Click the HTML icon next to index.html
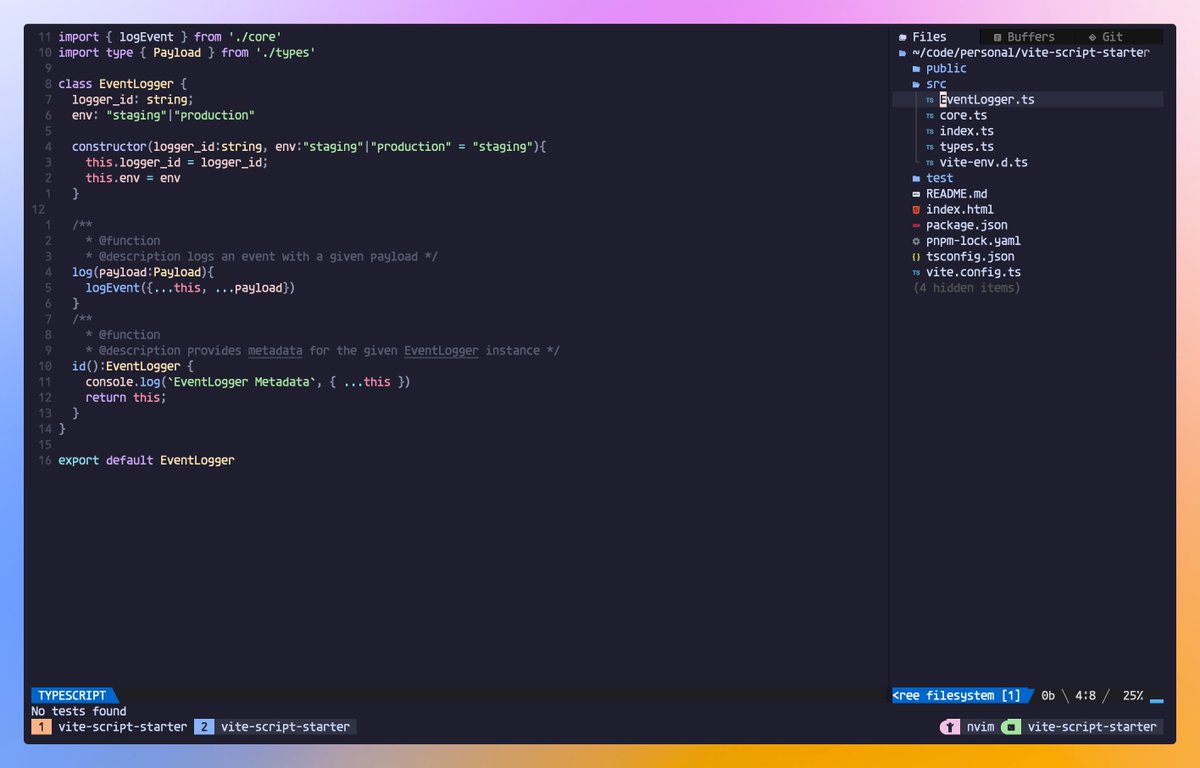This screenshot has width=1200, height=768. tap(915, 209)
